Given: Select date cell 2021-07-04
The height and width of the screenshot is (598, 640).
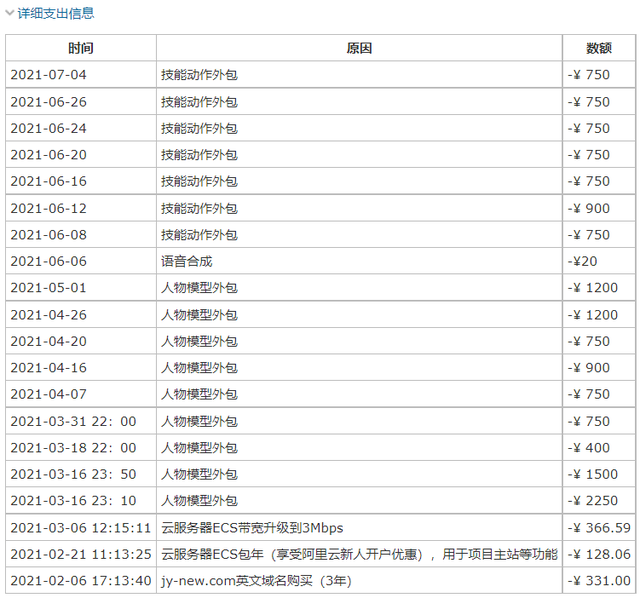Looking at the screenshot, I should [81, 75].
